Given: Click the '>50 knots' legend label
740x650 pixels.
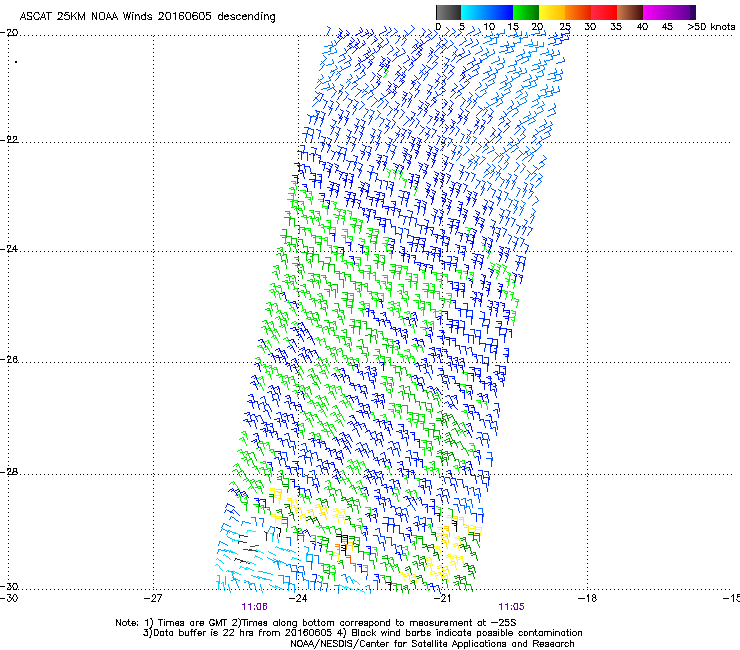Looking at the screenshot, I should point(711,27).
